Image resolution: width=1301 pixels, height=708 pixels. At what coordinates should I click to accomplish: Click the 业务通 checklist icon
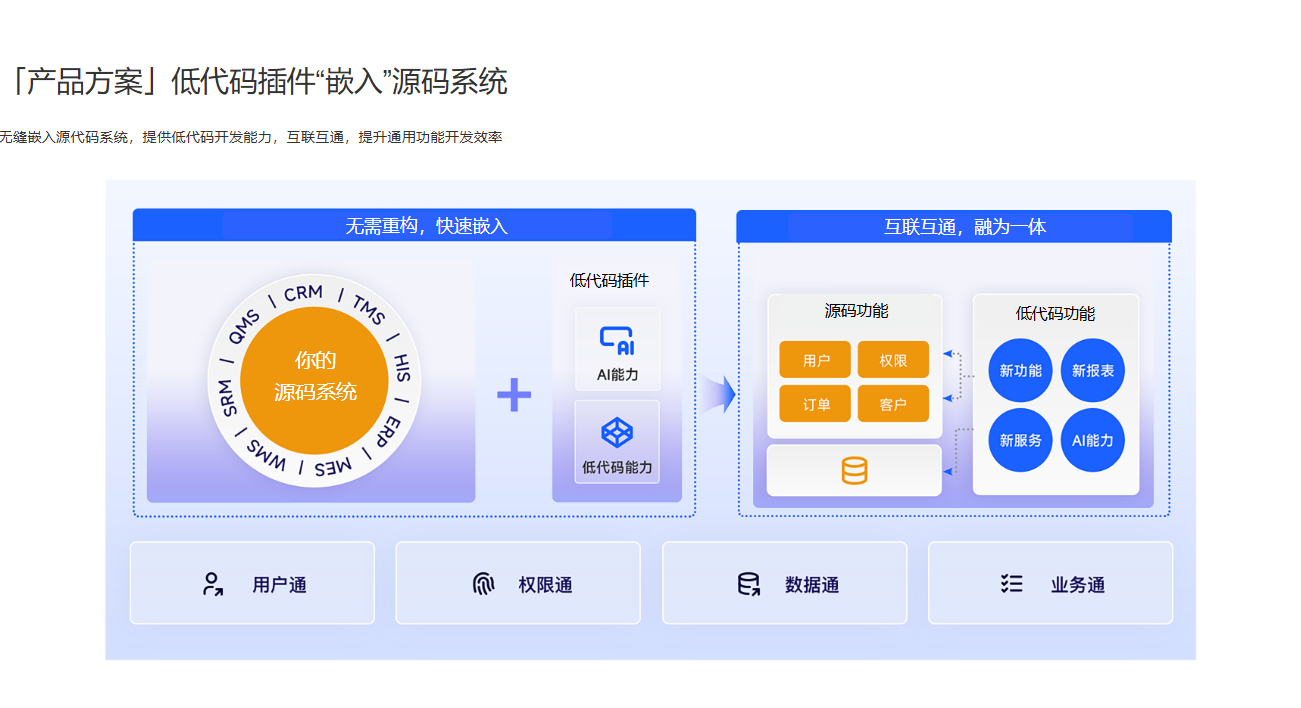tap(1012, 584)
